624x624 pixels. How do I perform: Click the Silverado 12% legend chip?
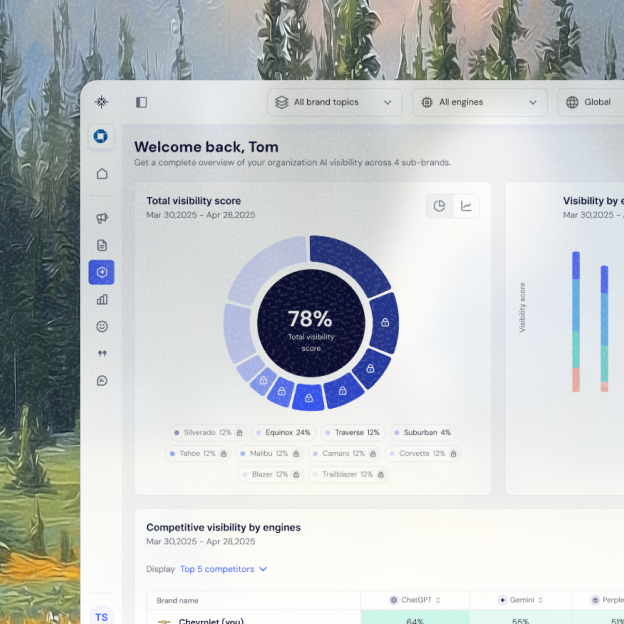(209, 433)
